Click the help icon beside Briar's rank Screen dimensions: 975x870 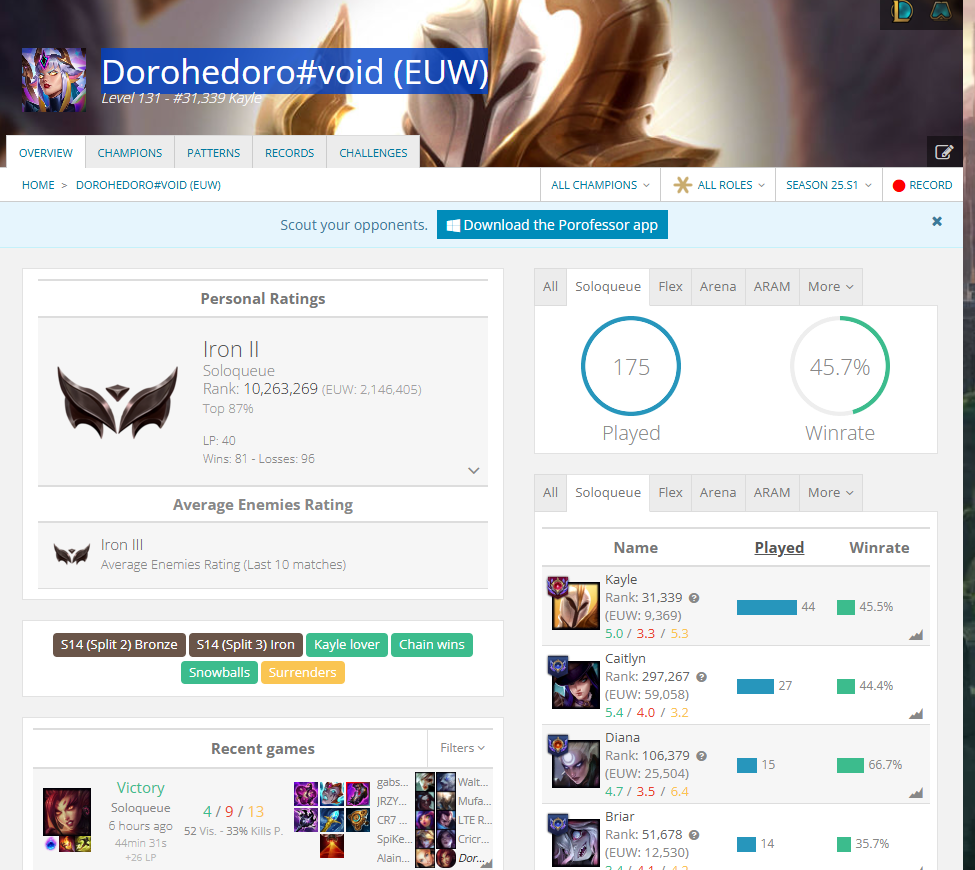point(694,835)
